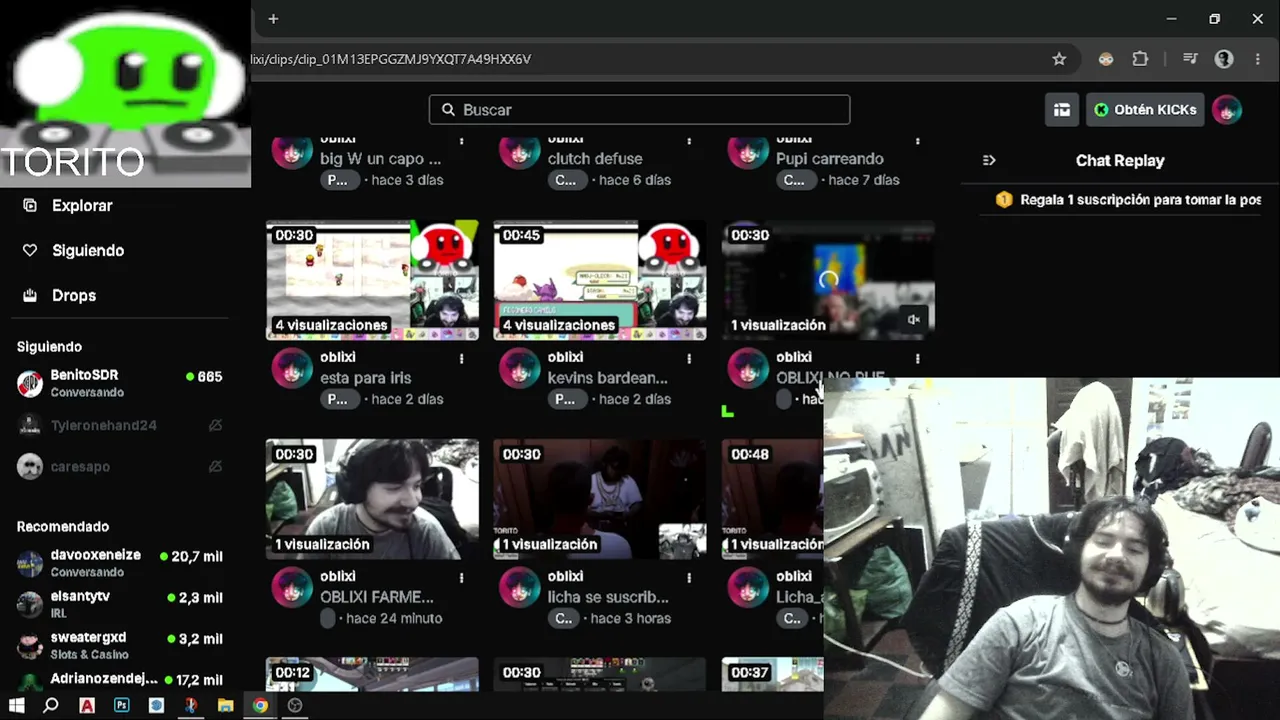Click the Obtén KICKs button
Image resolution: width=1280 pixels, height=720 pixels.
click(1146, 110)
